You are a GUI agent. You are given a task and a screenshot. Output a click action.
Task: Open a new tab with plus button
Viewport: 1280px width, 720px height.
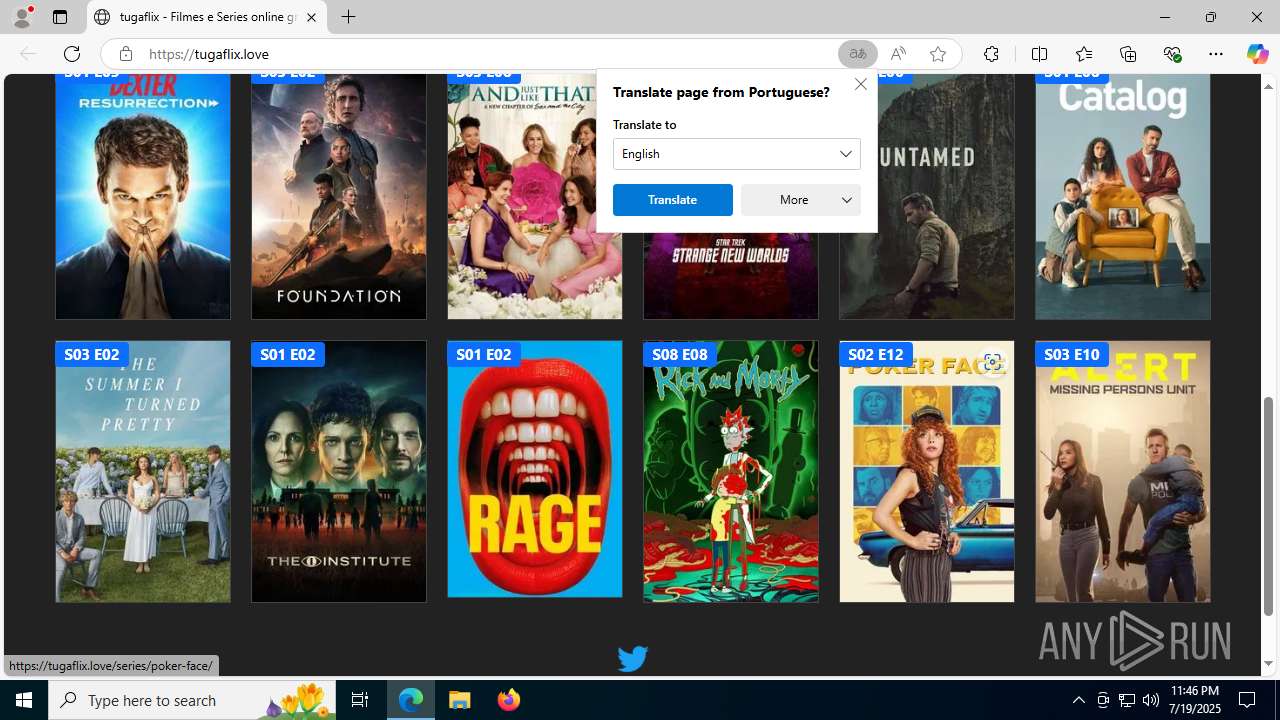pyautogui.click(x=348, y=17)
